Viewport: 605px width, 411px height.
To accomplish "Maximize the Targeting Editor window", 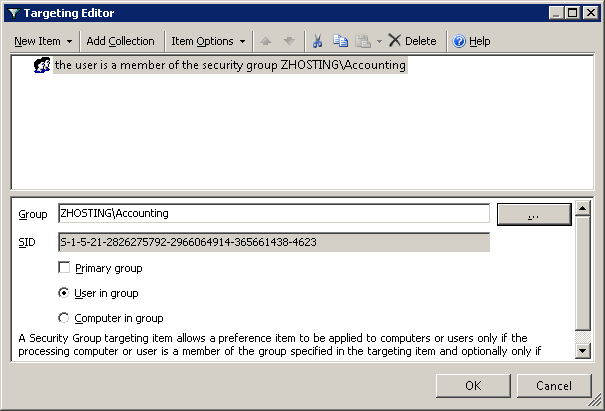I will [573, 13].
